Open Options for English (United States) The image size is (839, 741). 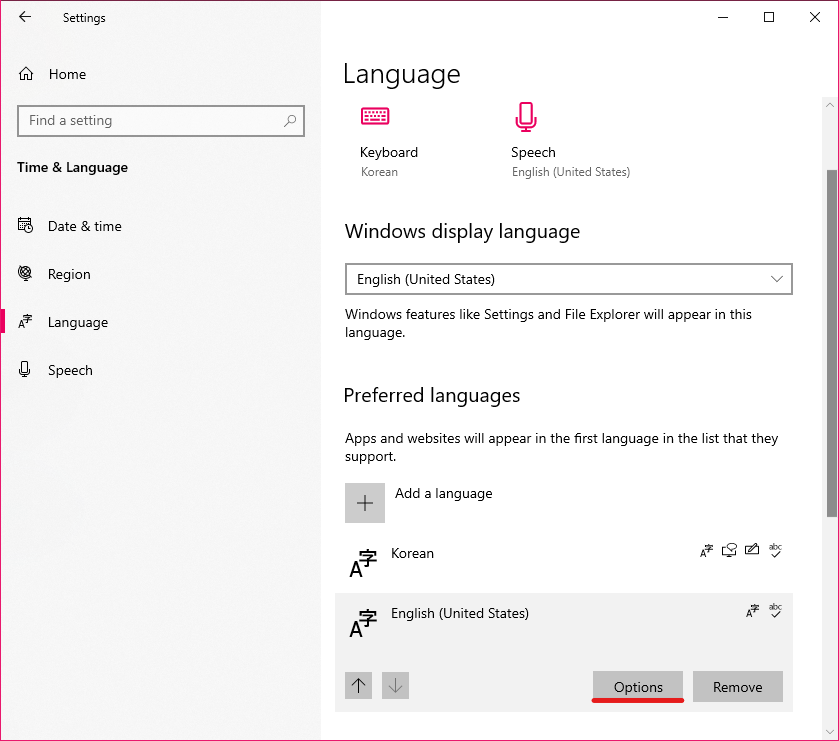(x=638, y=686)
